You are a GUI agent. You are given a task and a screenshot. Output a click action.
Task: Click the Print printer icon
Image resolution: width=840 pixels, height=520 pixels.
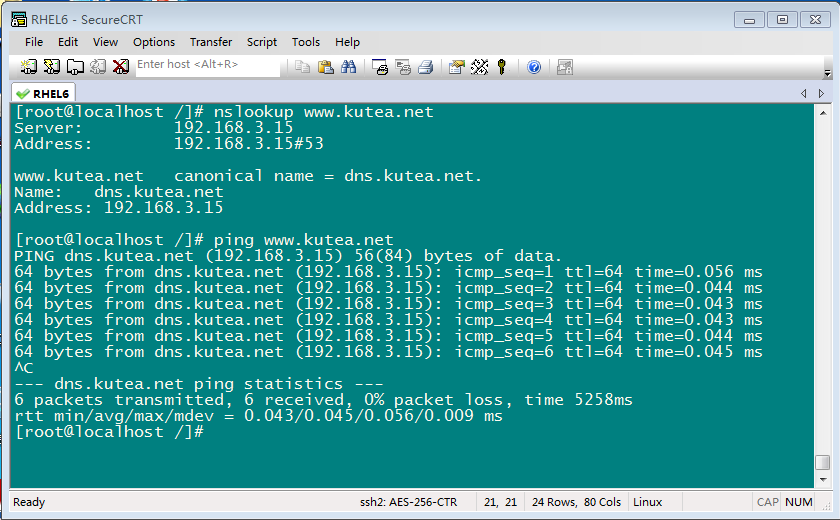426,67
